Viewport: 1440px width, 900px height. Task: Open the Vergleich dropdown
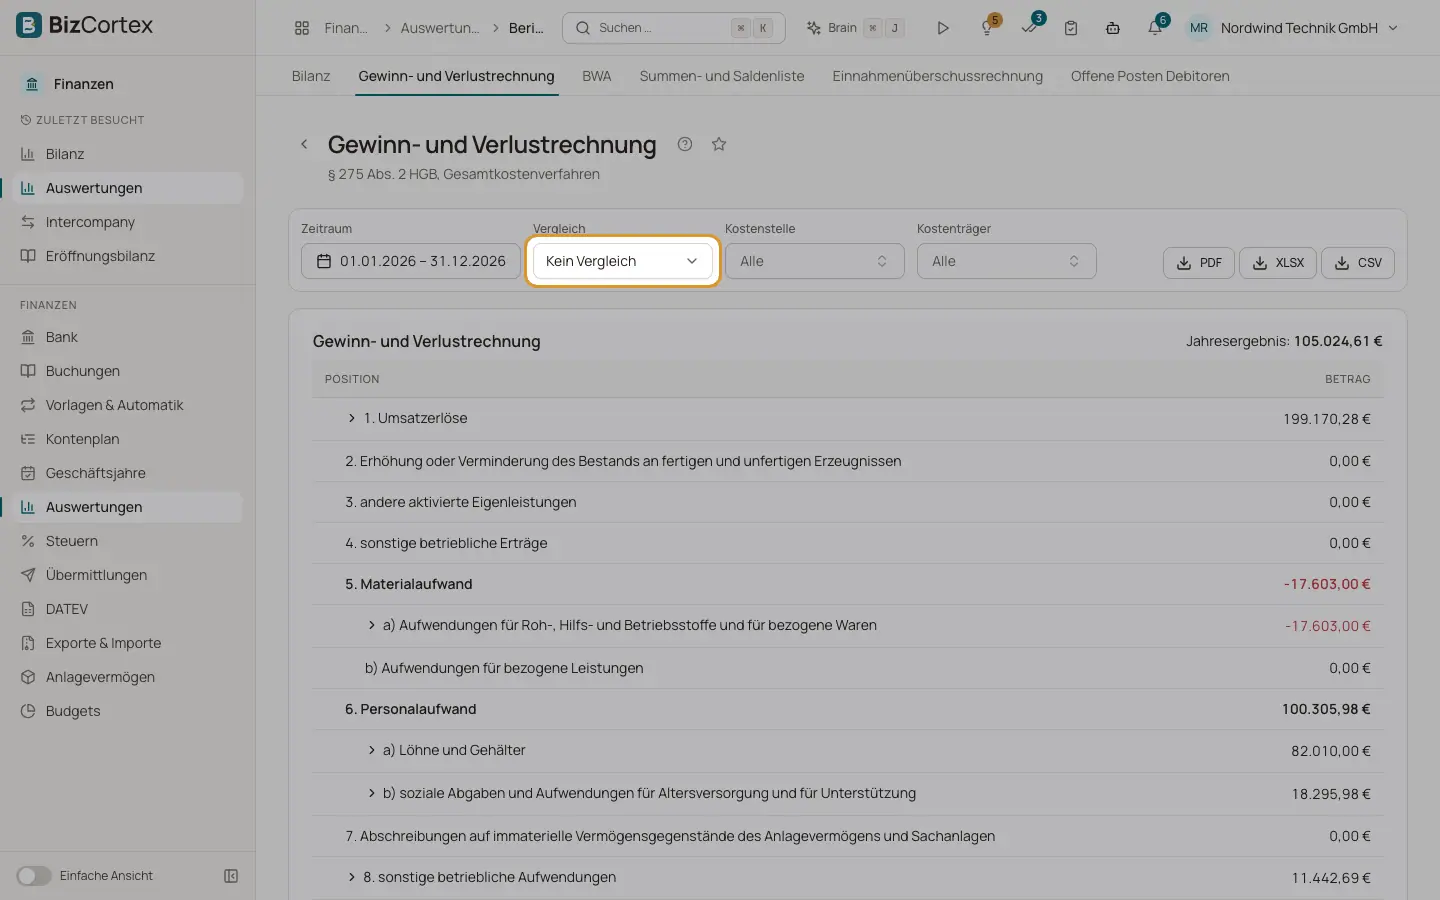622,261
